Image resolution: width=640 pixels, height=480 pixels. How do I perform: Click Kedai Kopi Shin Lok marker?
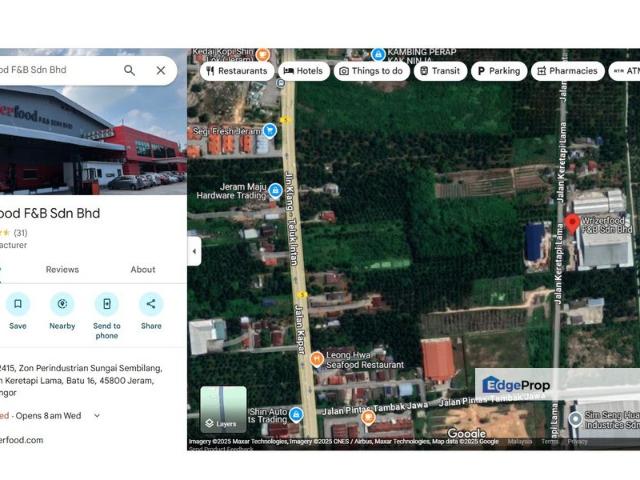pyautogui.click(x=262, y=54)
